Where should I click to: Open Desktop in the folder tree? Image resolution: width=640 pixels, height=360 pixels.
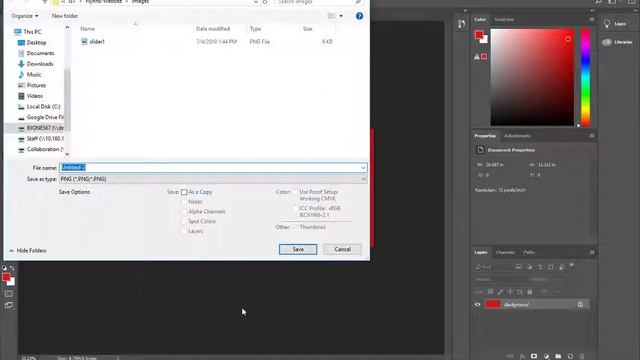(36, 42)
